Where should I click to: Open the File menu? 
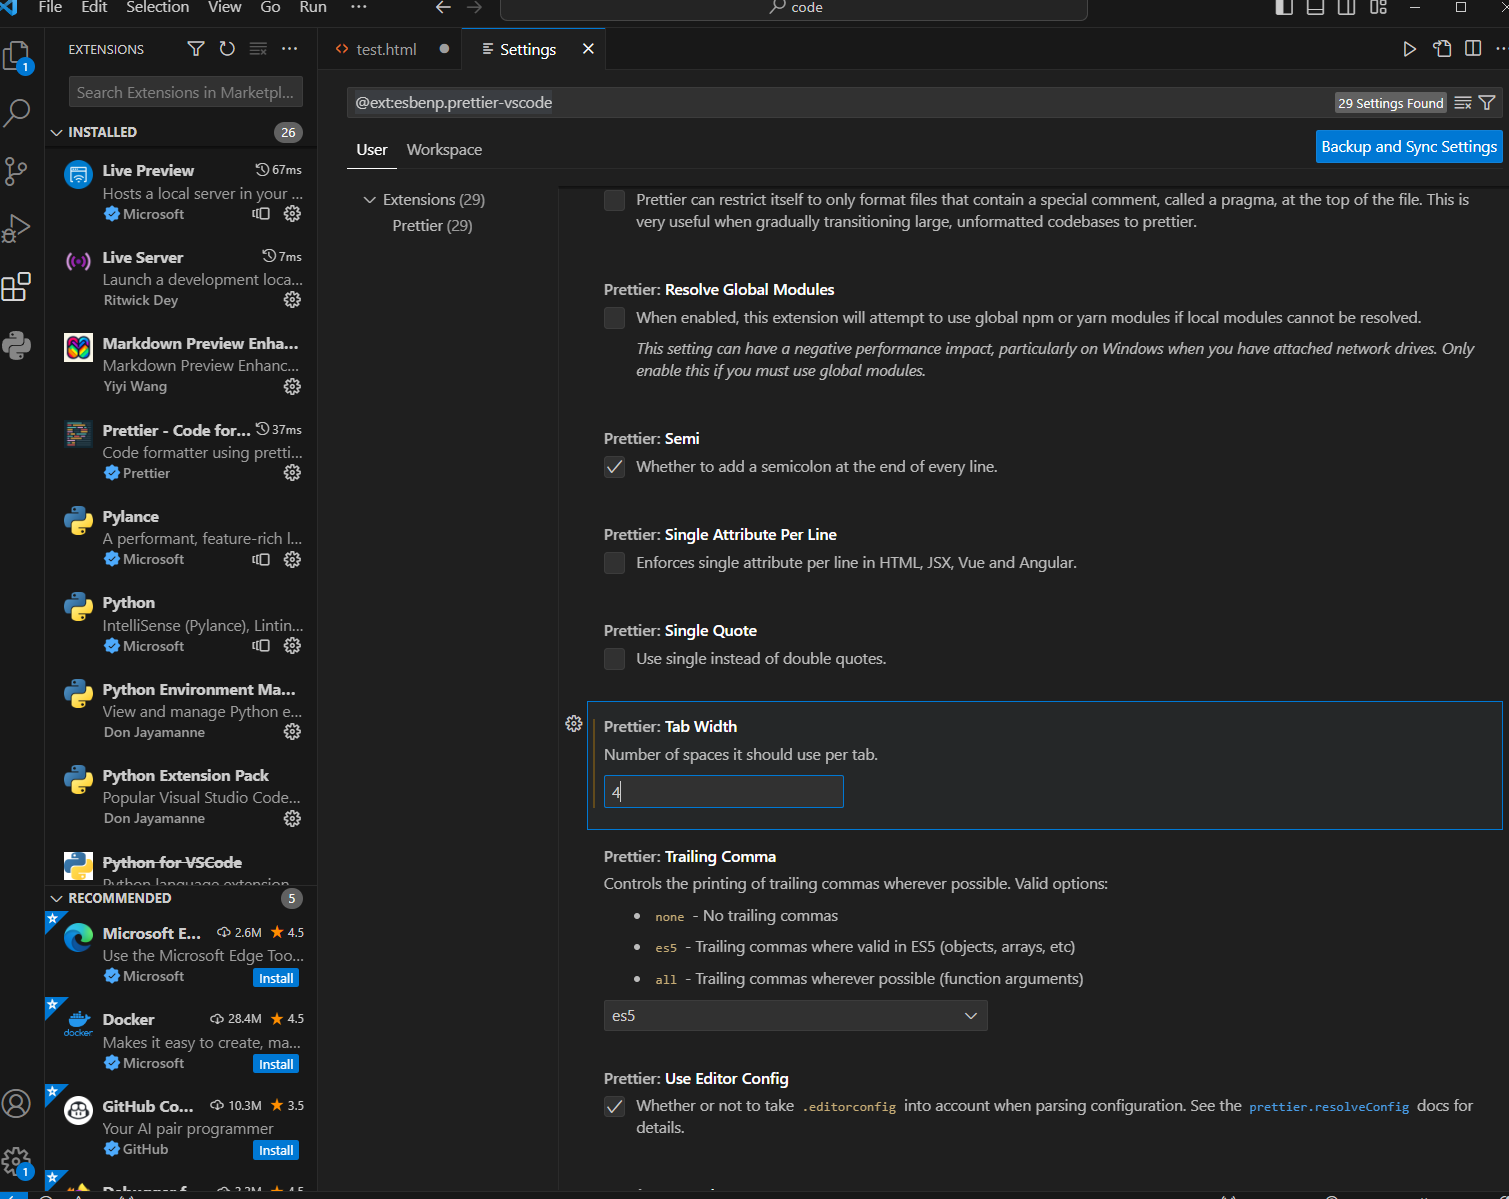pyautogui.click(x=50, y=7)
